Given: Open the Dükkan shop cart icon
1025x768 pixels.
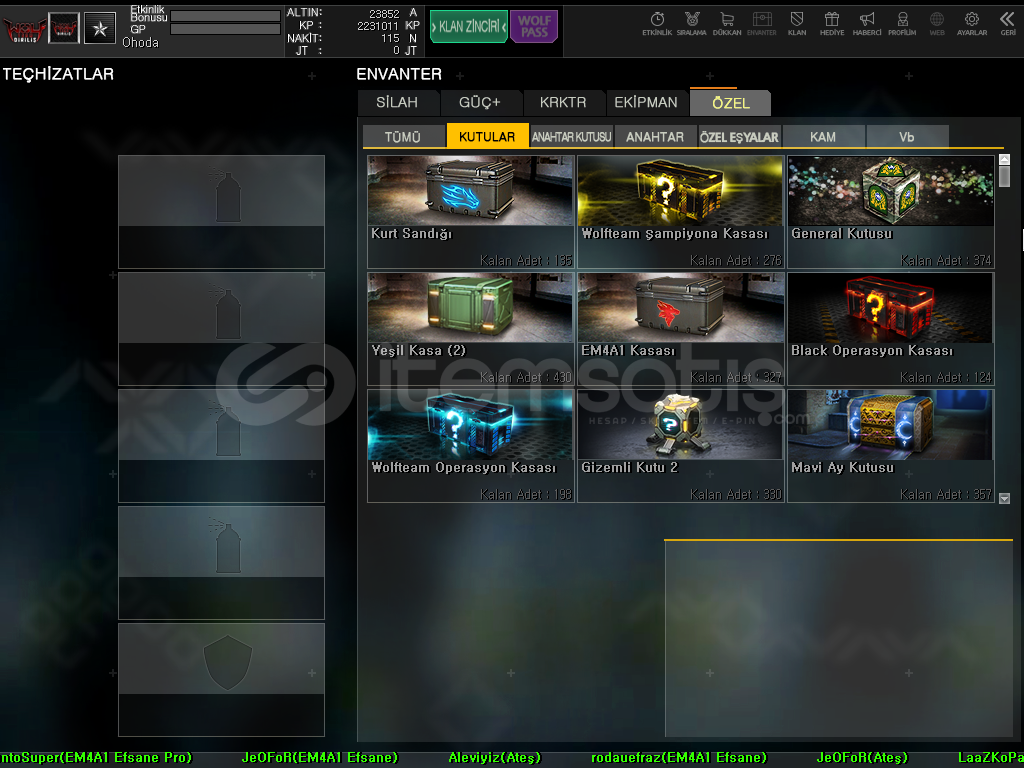Looking at the screenshot, I should tap(727, 24).
